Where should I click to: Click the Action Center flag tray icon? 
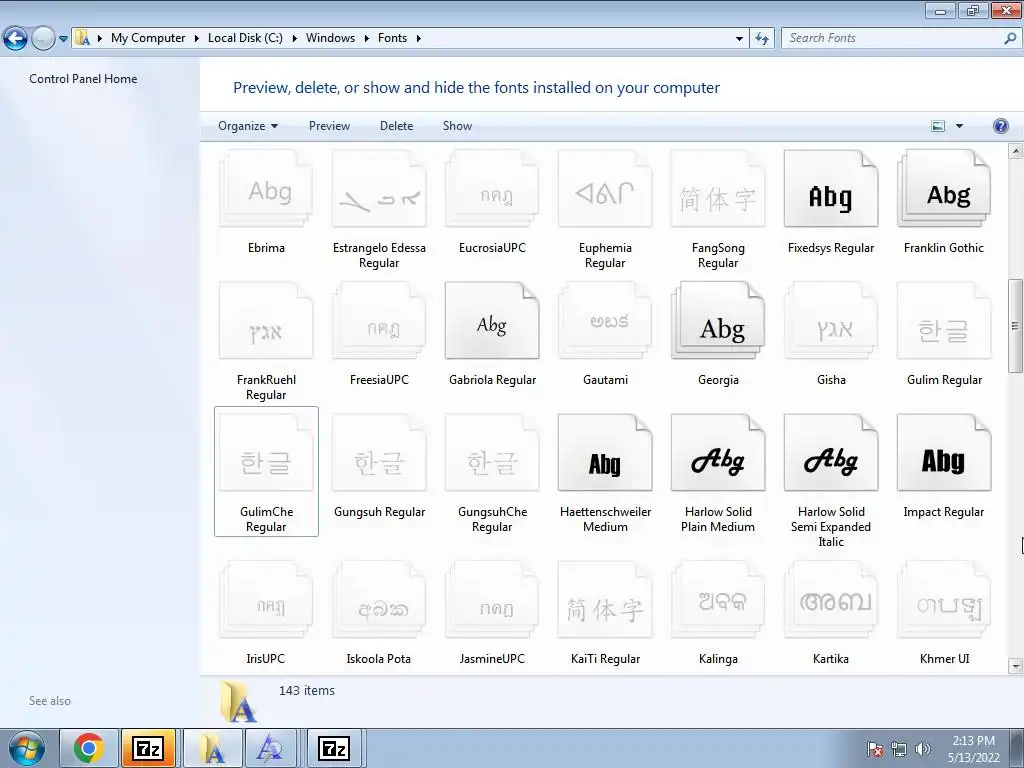coord(875,749)
